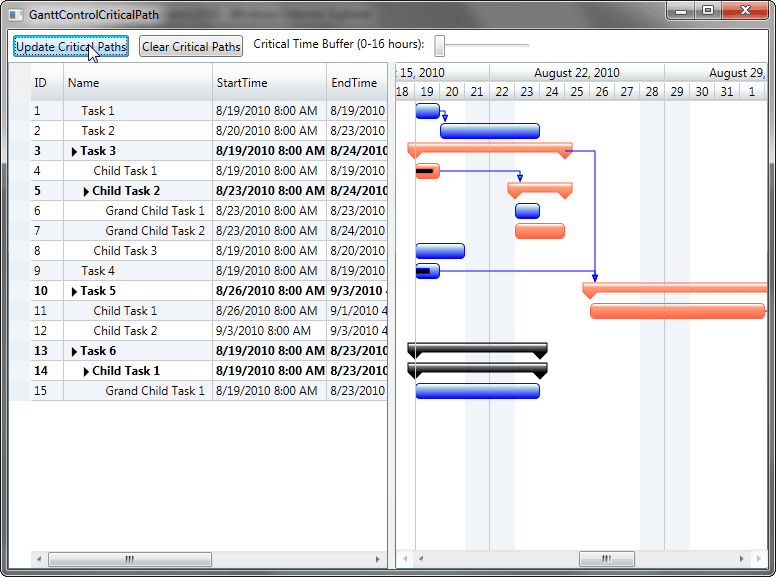Click the Grand Child Task 2 red bar
The image size is (776, 577).
[x=540, y=231]
